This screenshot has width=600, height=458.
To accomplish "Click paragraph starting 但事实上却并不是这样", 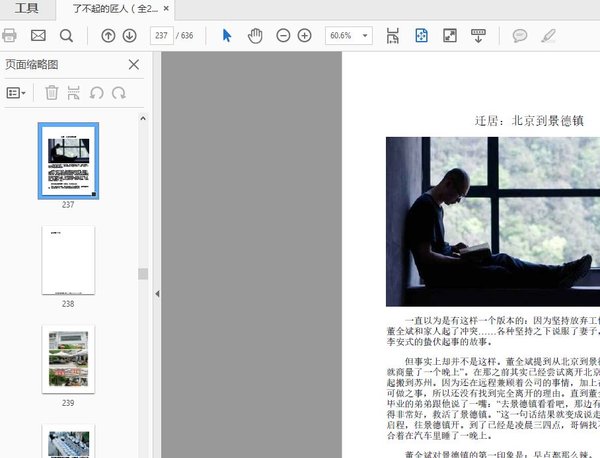I will coord(493,399).
